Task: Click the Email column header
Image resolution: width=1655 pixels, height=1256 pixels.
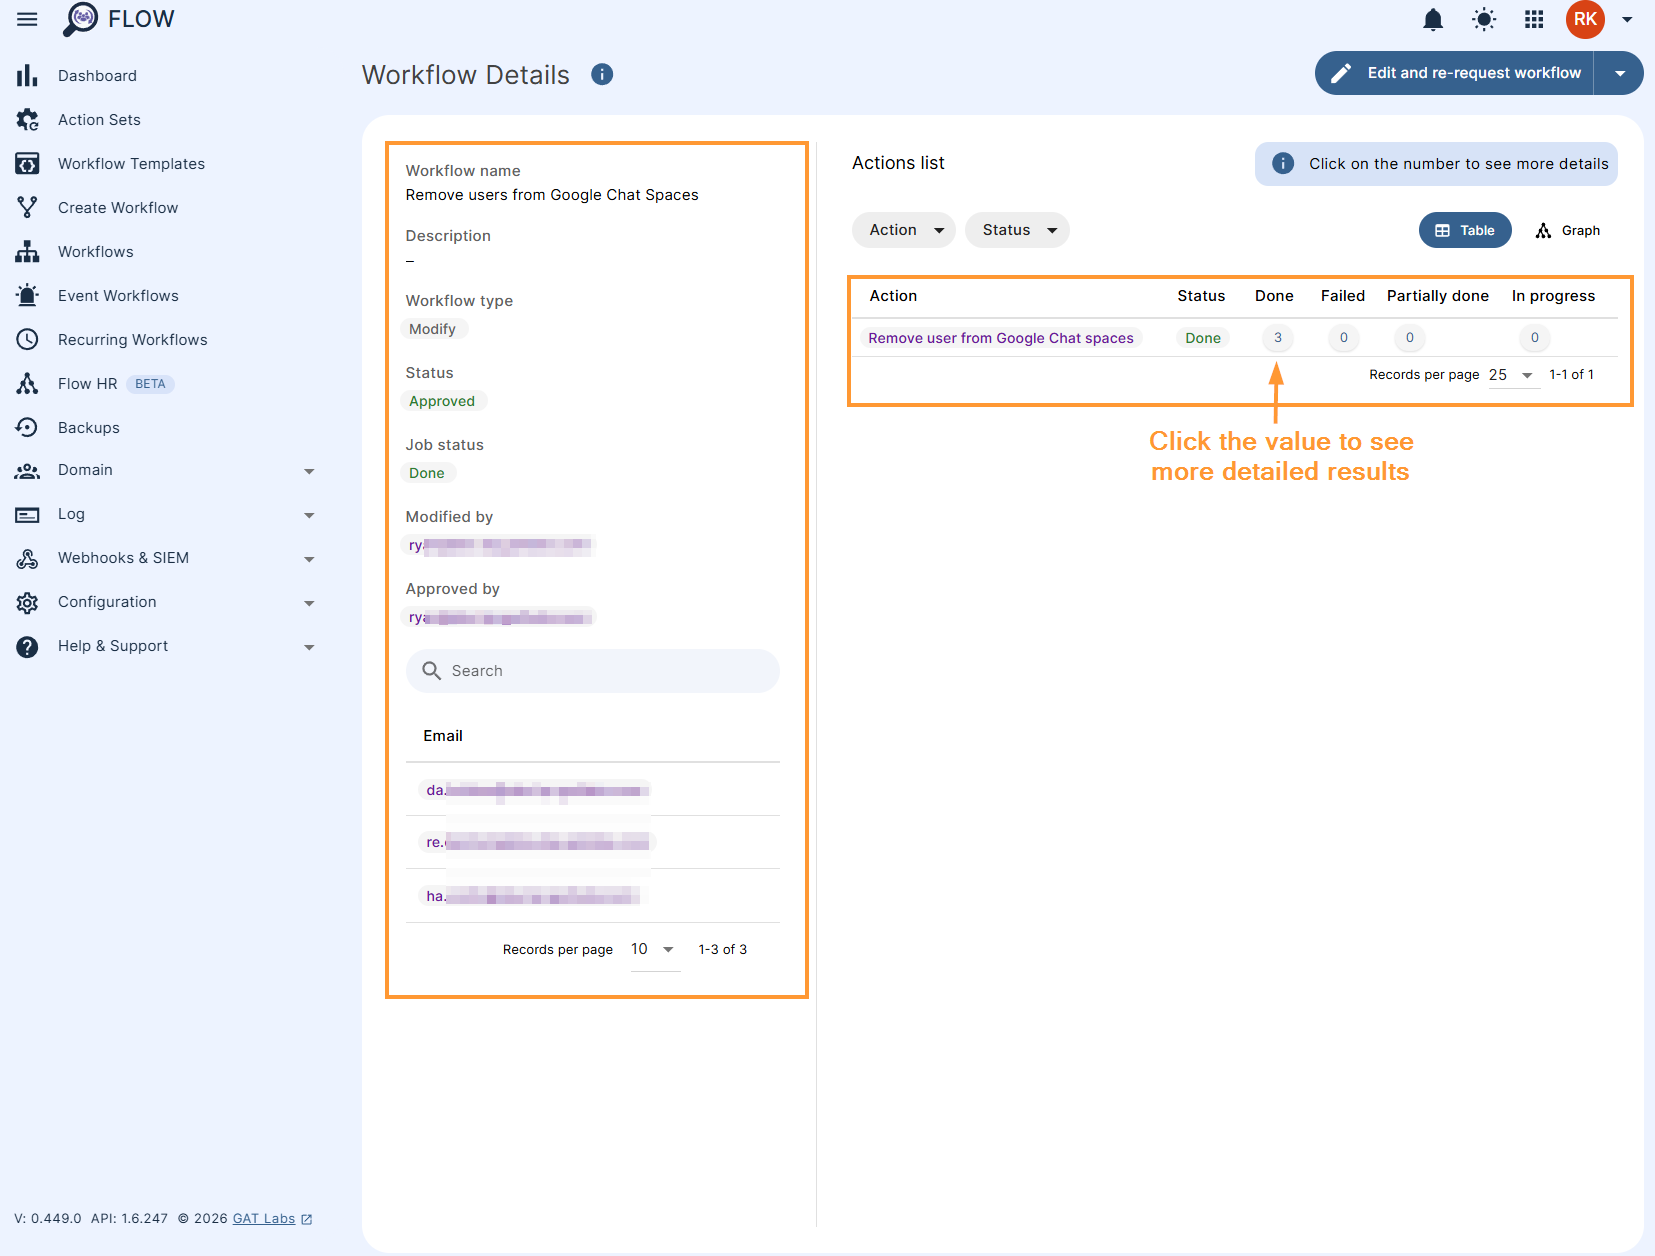Action: 443,736
